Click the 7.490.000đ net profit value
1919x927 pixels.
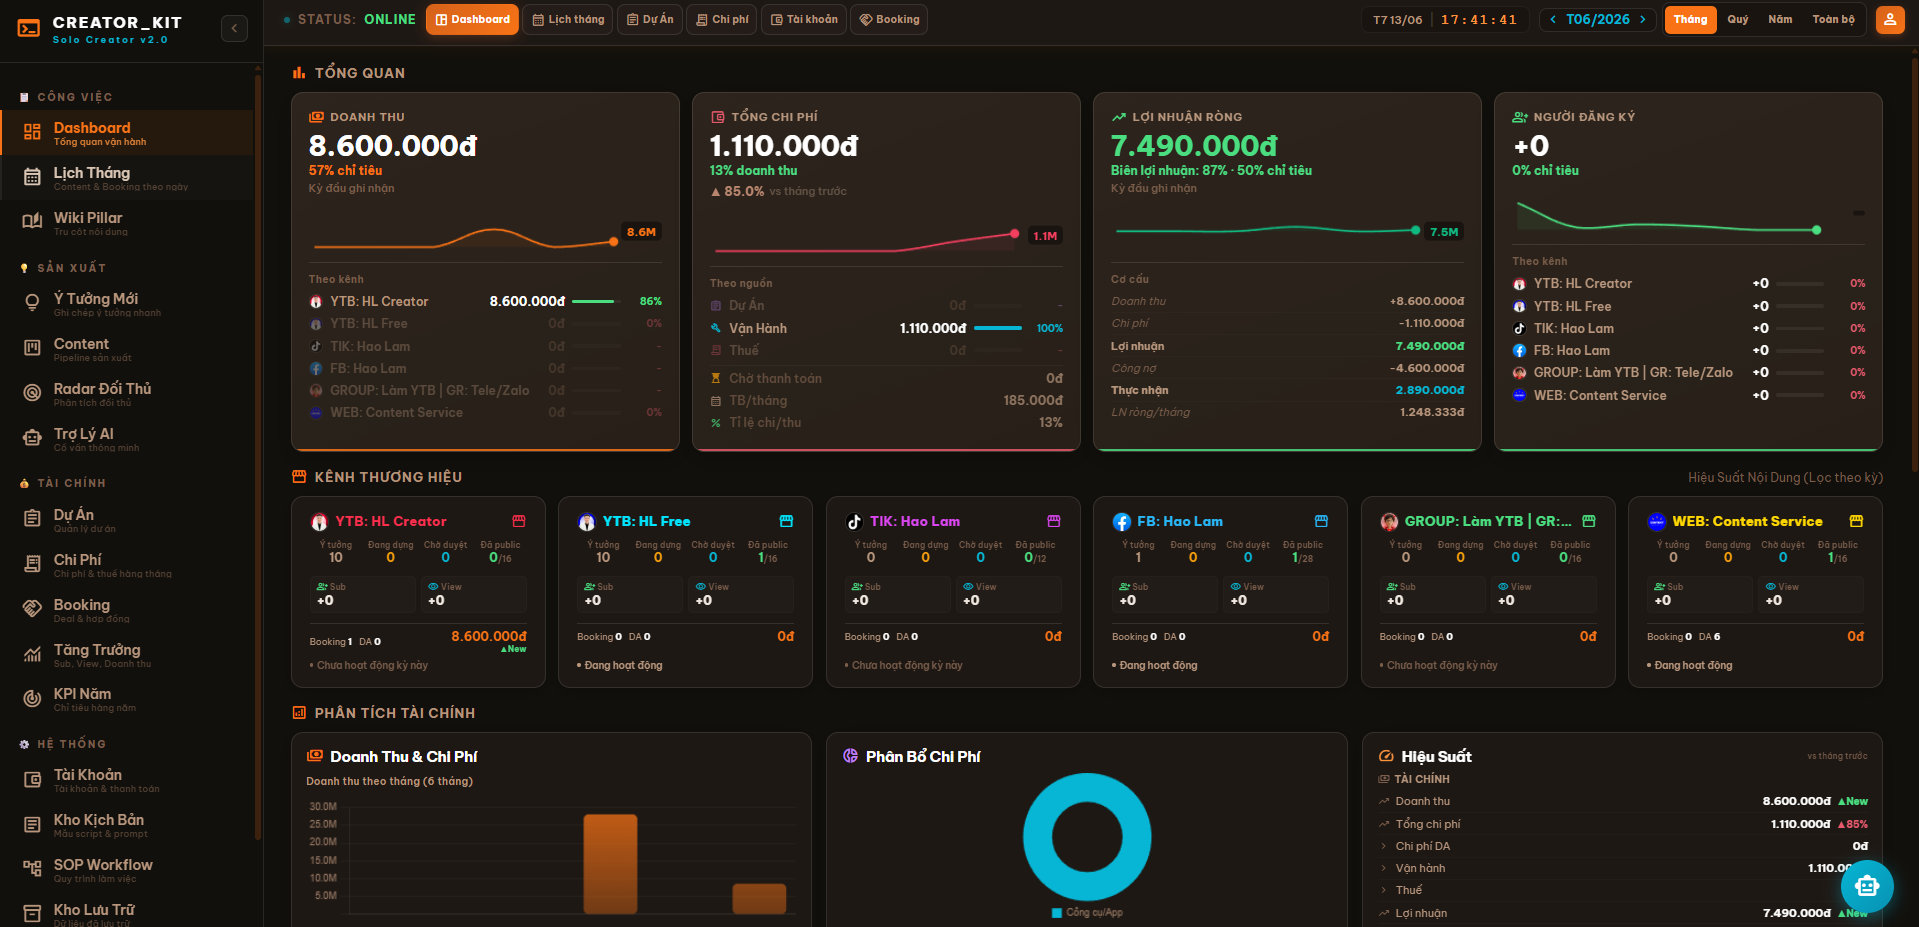(1194, 146)
